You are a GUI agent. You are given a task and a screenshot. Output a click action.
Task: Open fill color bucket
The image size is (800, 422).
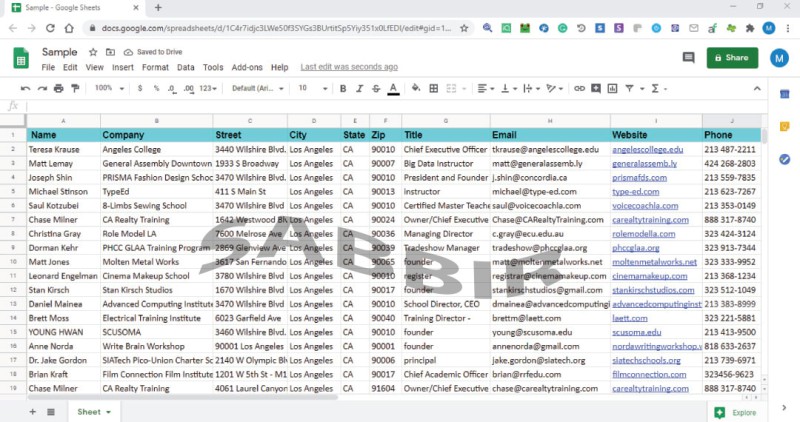pos(416,88)
